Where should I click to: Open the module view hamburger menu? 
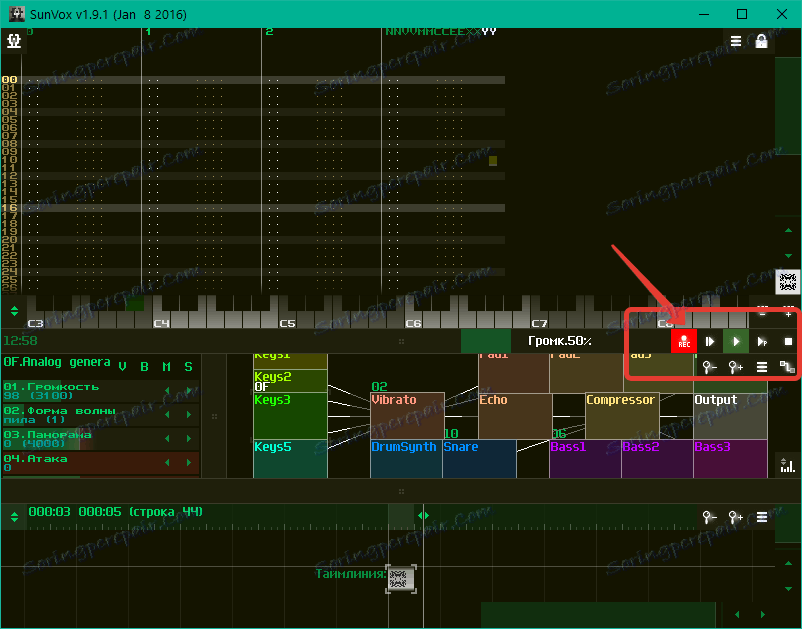click(x=762, y=367)
